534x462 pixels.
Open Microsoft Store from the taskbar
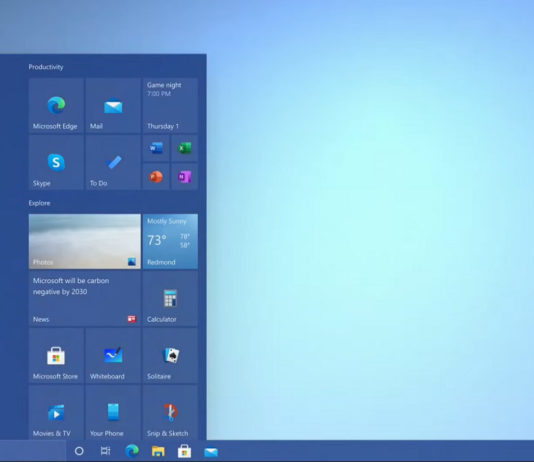[x=184, y=451]
